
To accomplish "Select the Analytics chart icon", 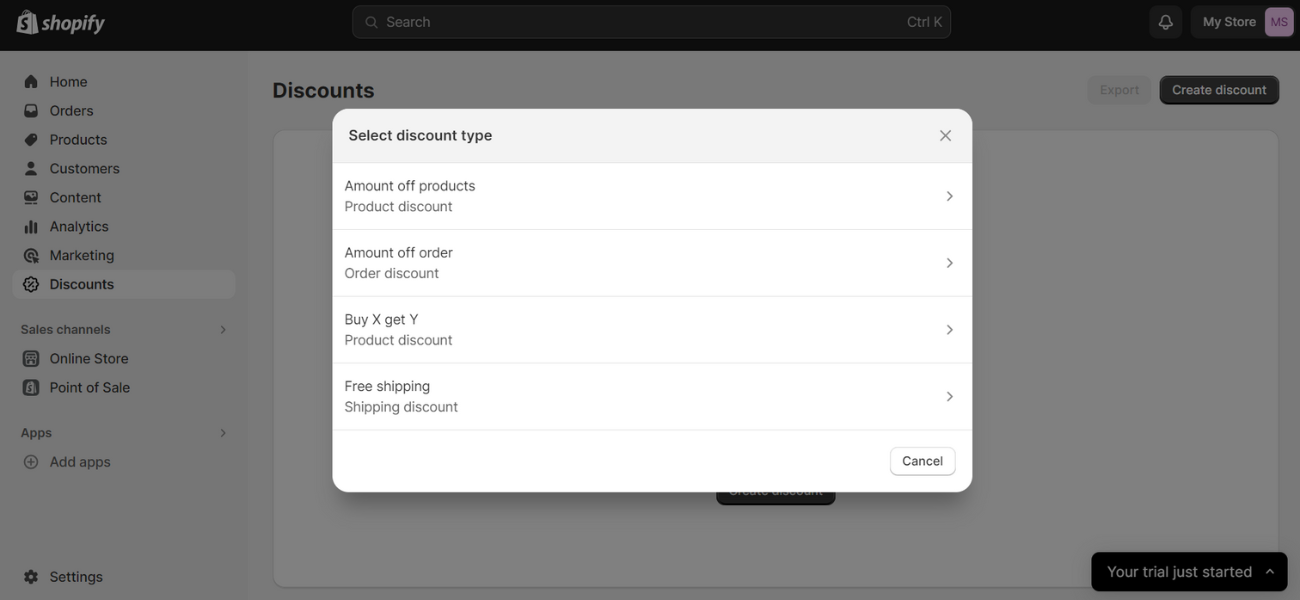I will [x=31, y=226].
